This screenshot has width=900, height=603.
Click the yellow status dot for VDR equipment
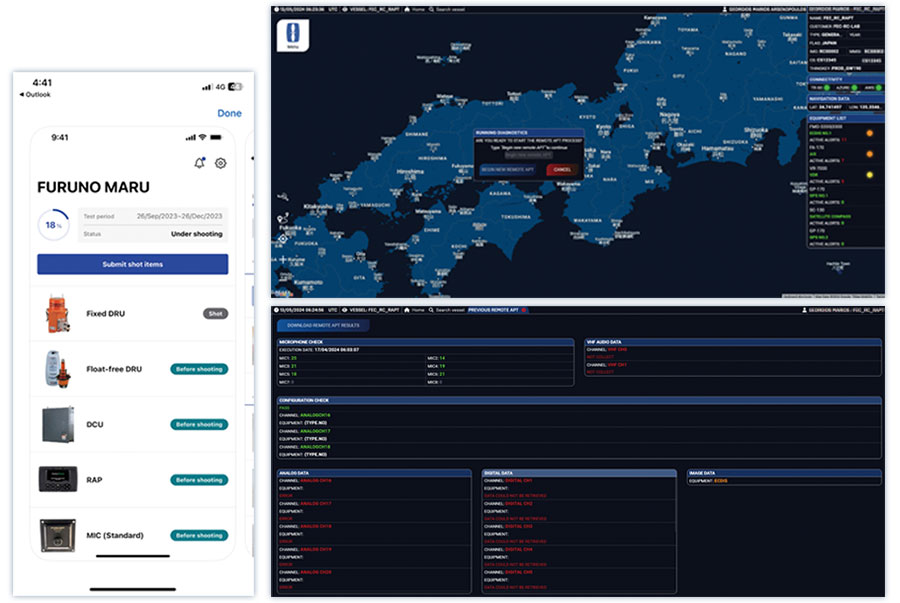[870, 175]
